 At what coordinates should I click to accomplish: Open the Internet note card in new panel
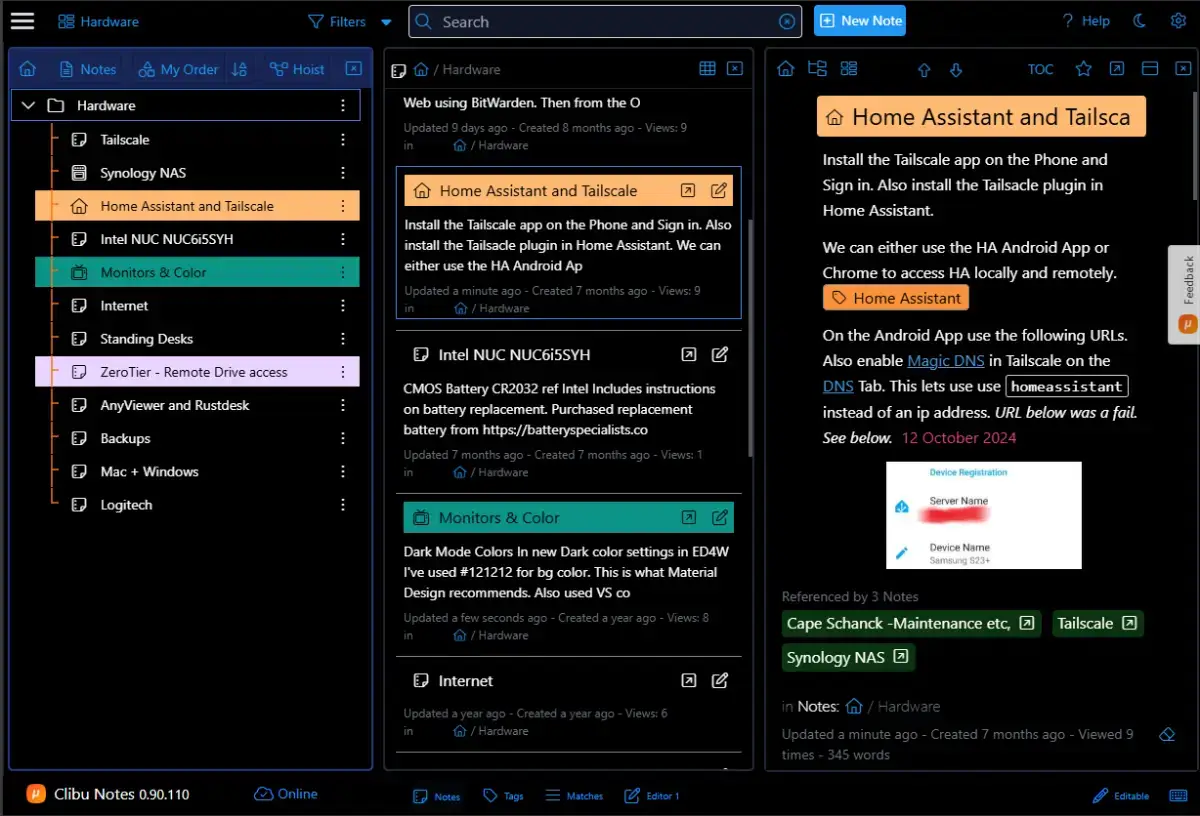point(688,680)
